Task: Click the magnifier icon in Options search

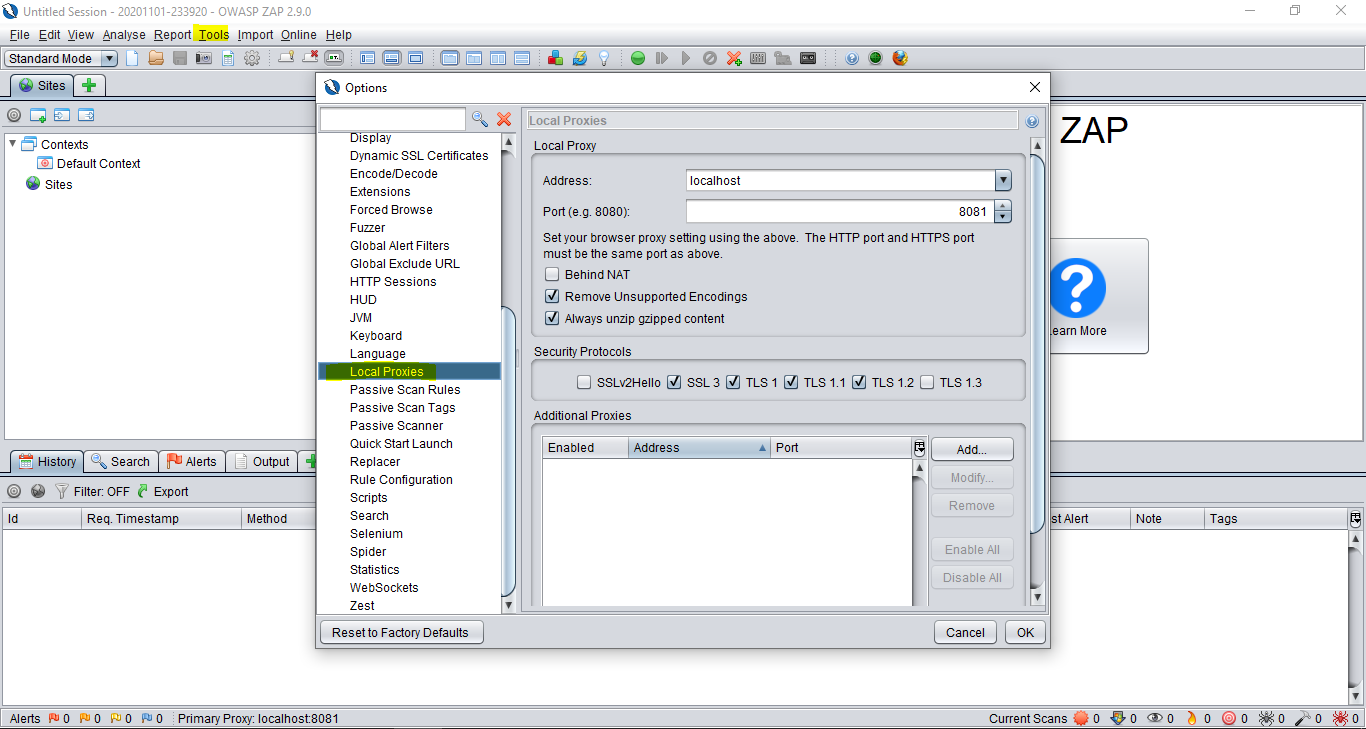Action: 480,119
